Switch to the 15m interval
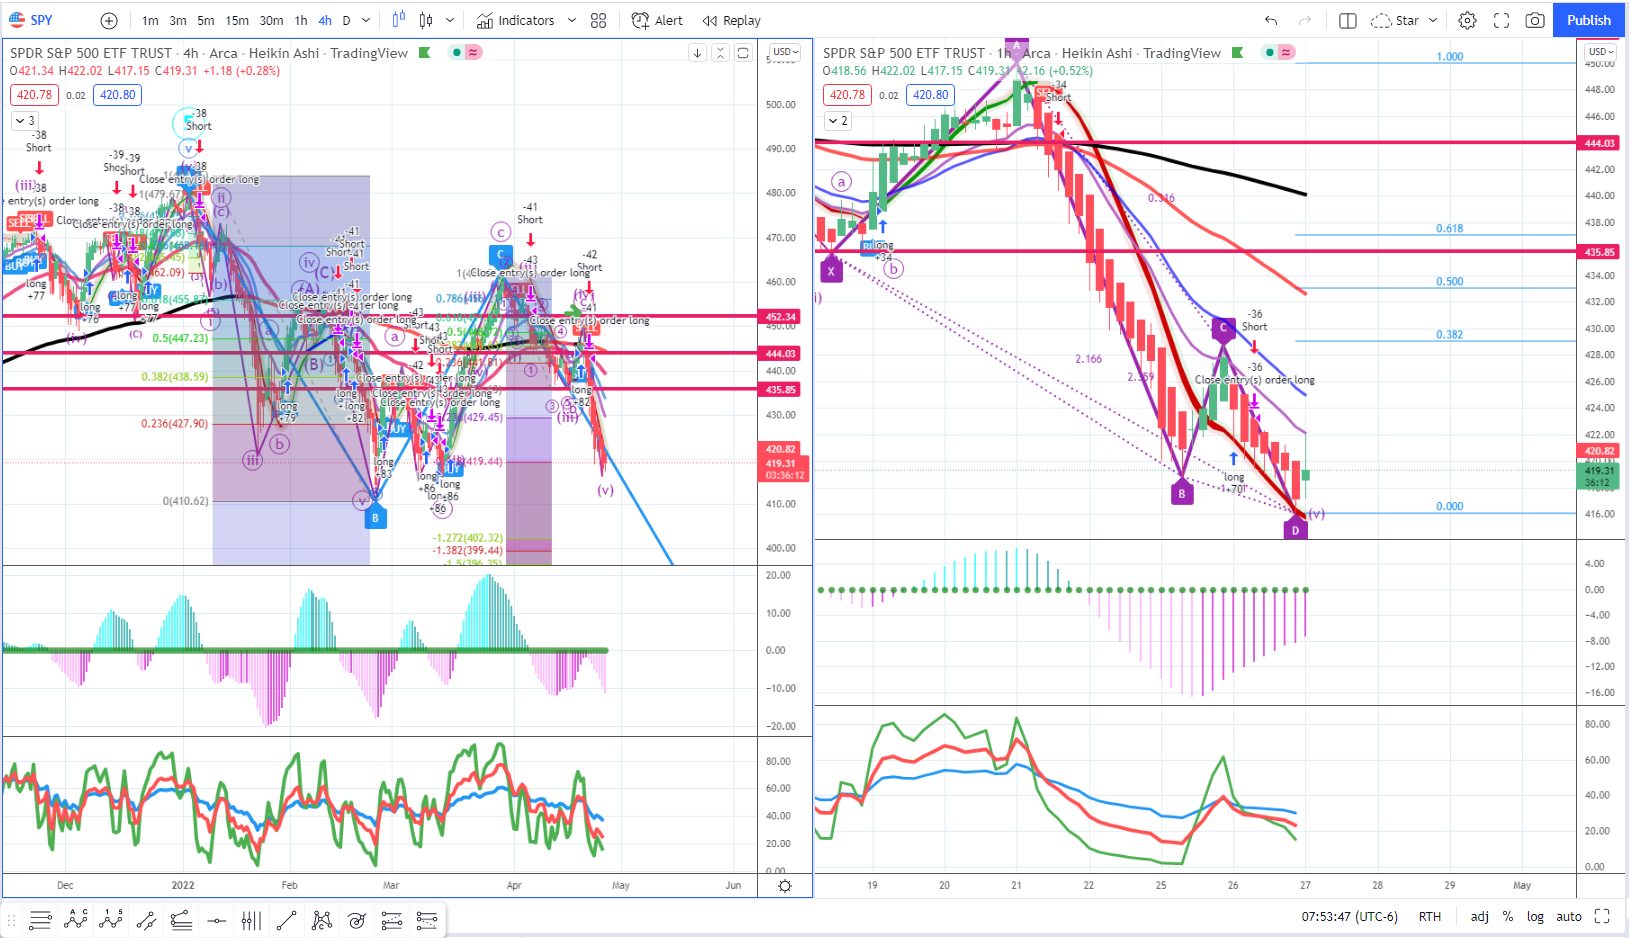1629x938 pixels. pyautogui.click(x=237, y=20)
